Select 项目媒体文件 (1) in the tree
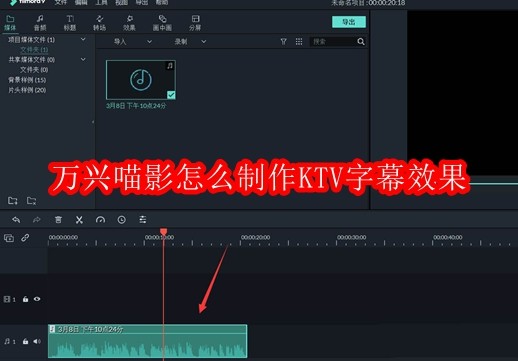 pos(31,40)
